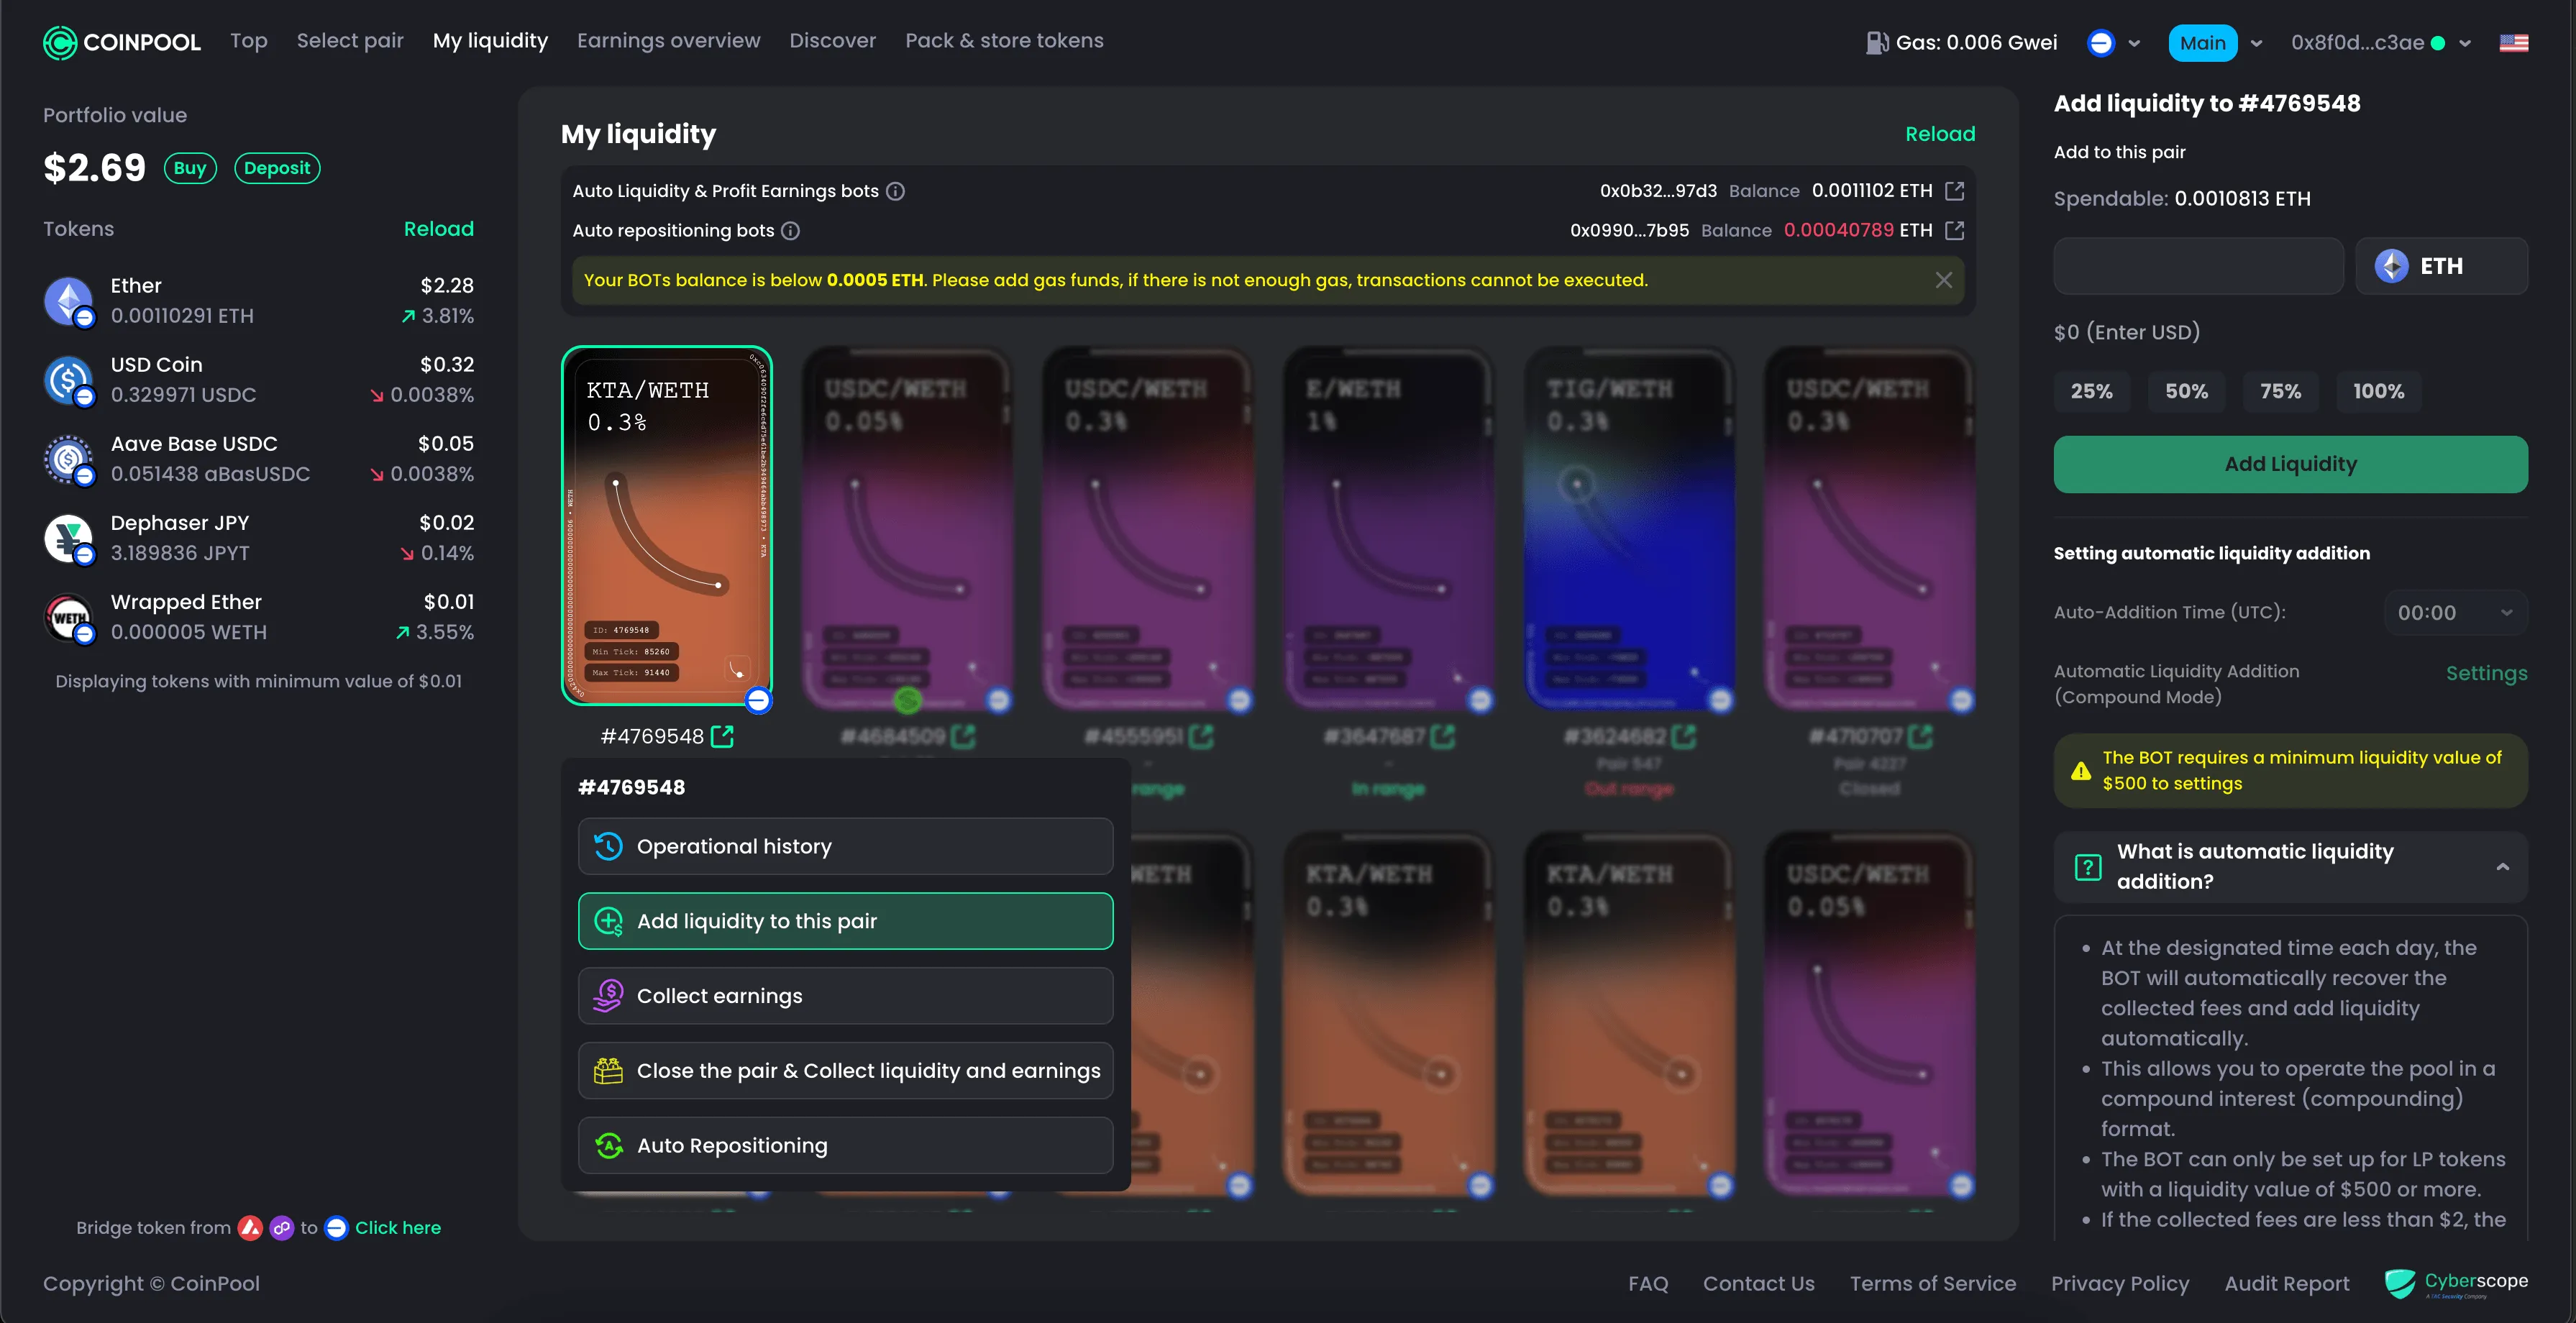Click the Deposit button
Image resolution: width=2576 pixels, height=1323 pixels.
(x=277, y=168)
